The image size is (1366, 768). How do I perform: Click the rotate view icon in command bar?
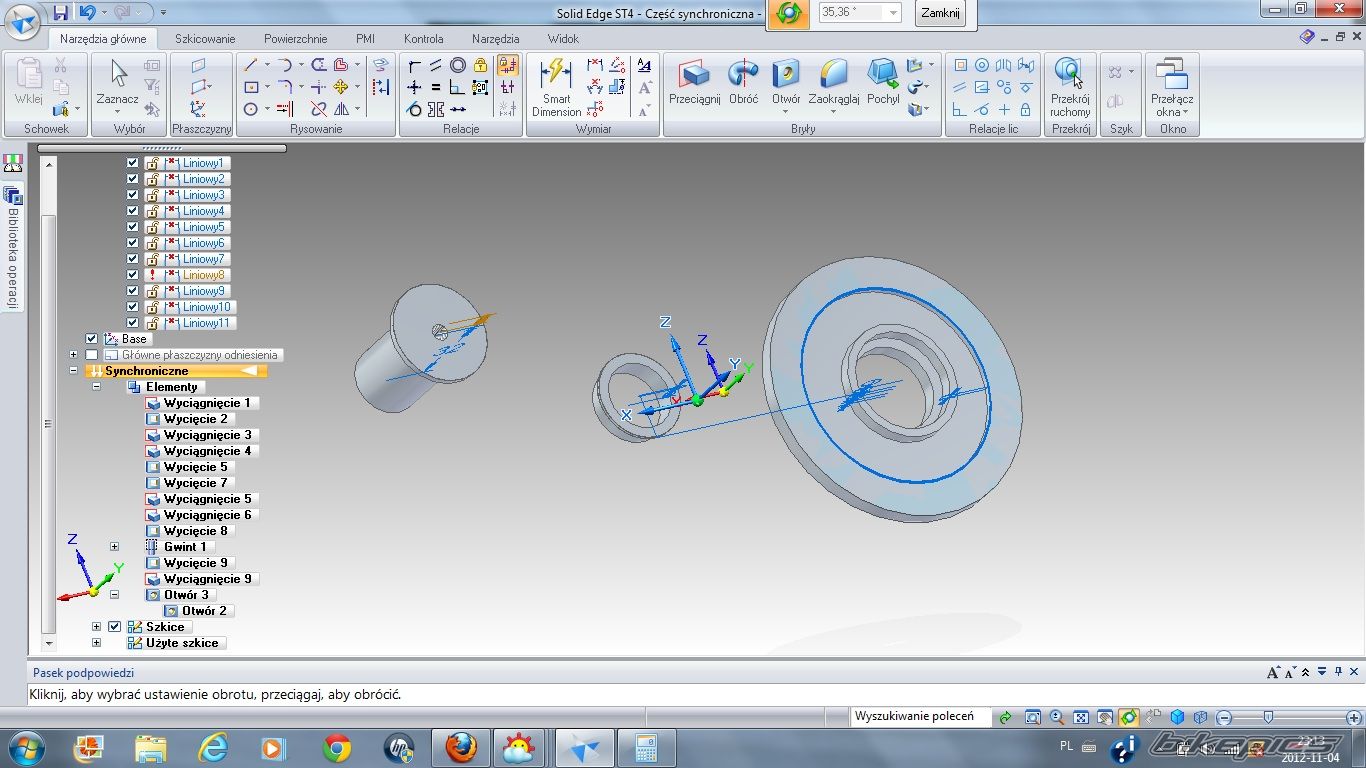tap(789, 14)
